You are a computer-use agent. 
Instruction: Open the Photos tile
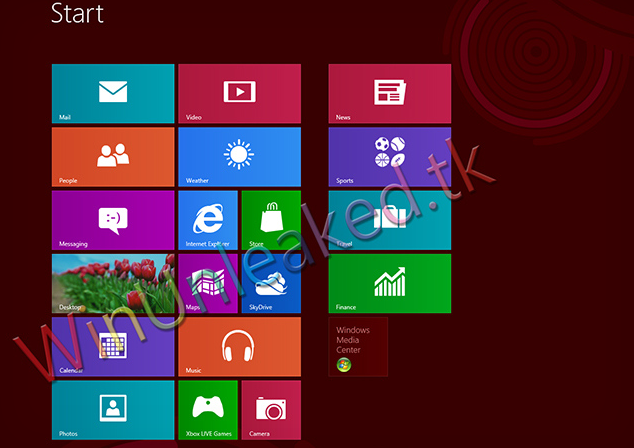[112, 409]
